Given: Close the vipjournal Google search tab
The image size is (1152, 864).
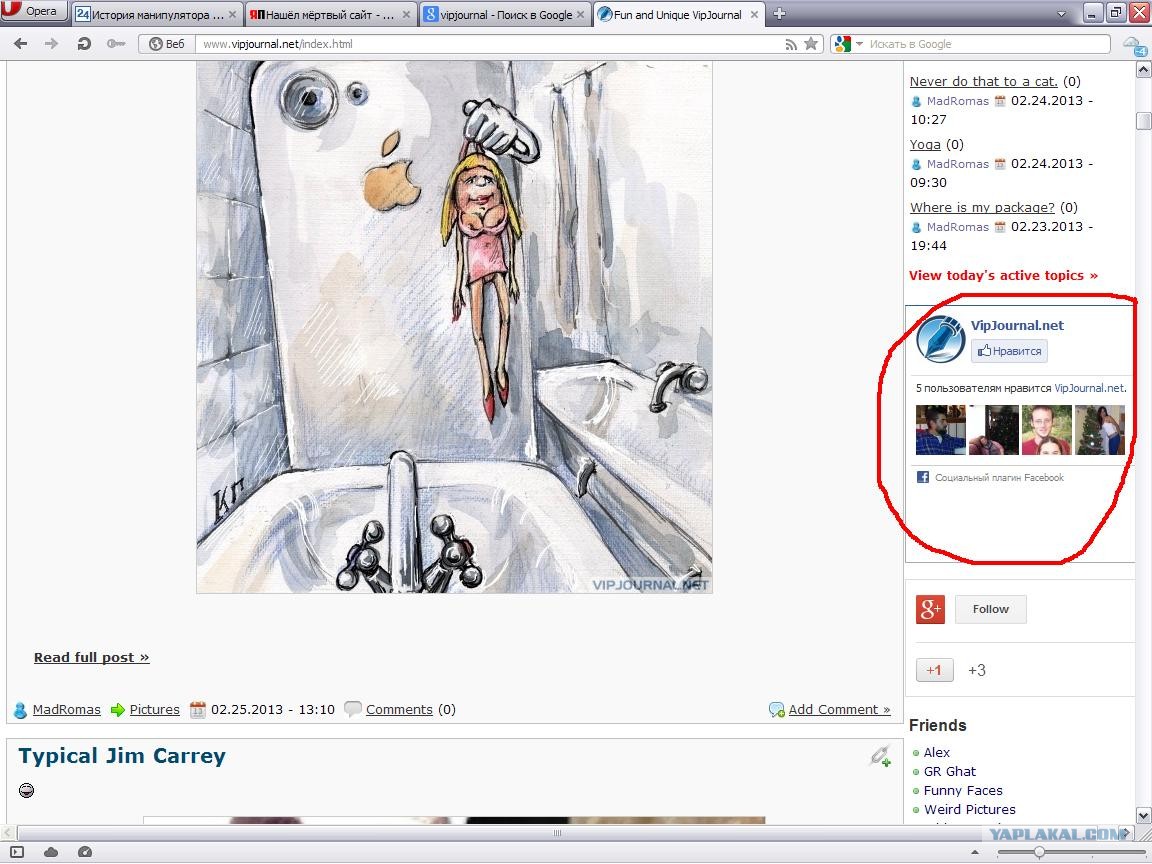Looking at the screenshot, I should [x=580, y=15].
